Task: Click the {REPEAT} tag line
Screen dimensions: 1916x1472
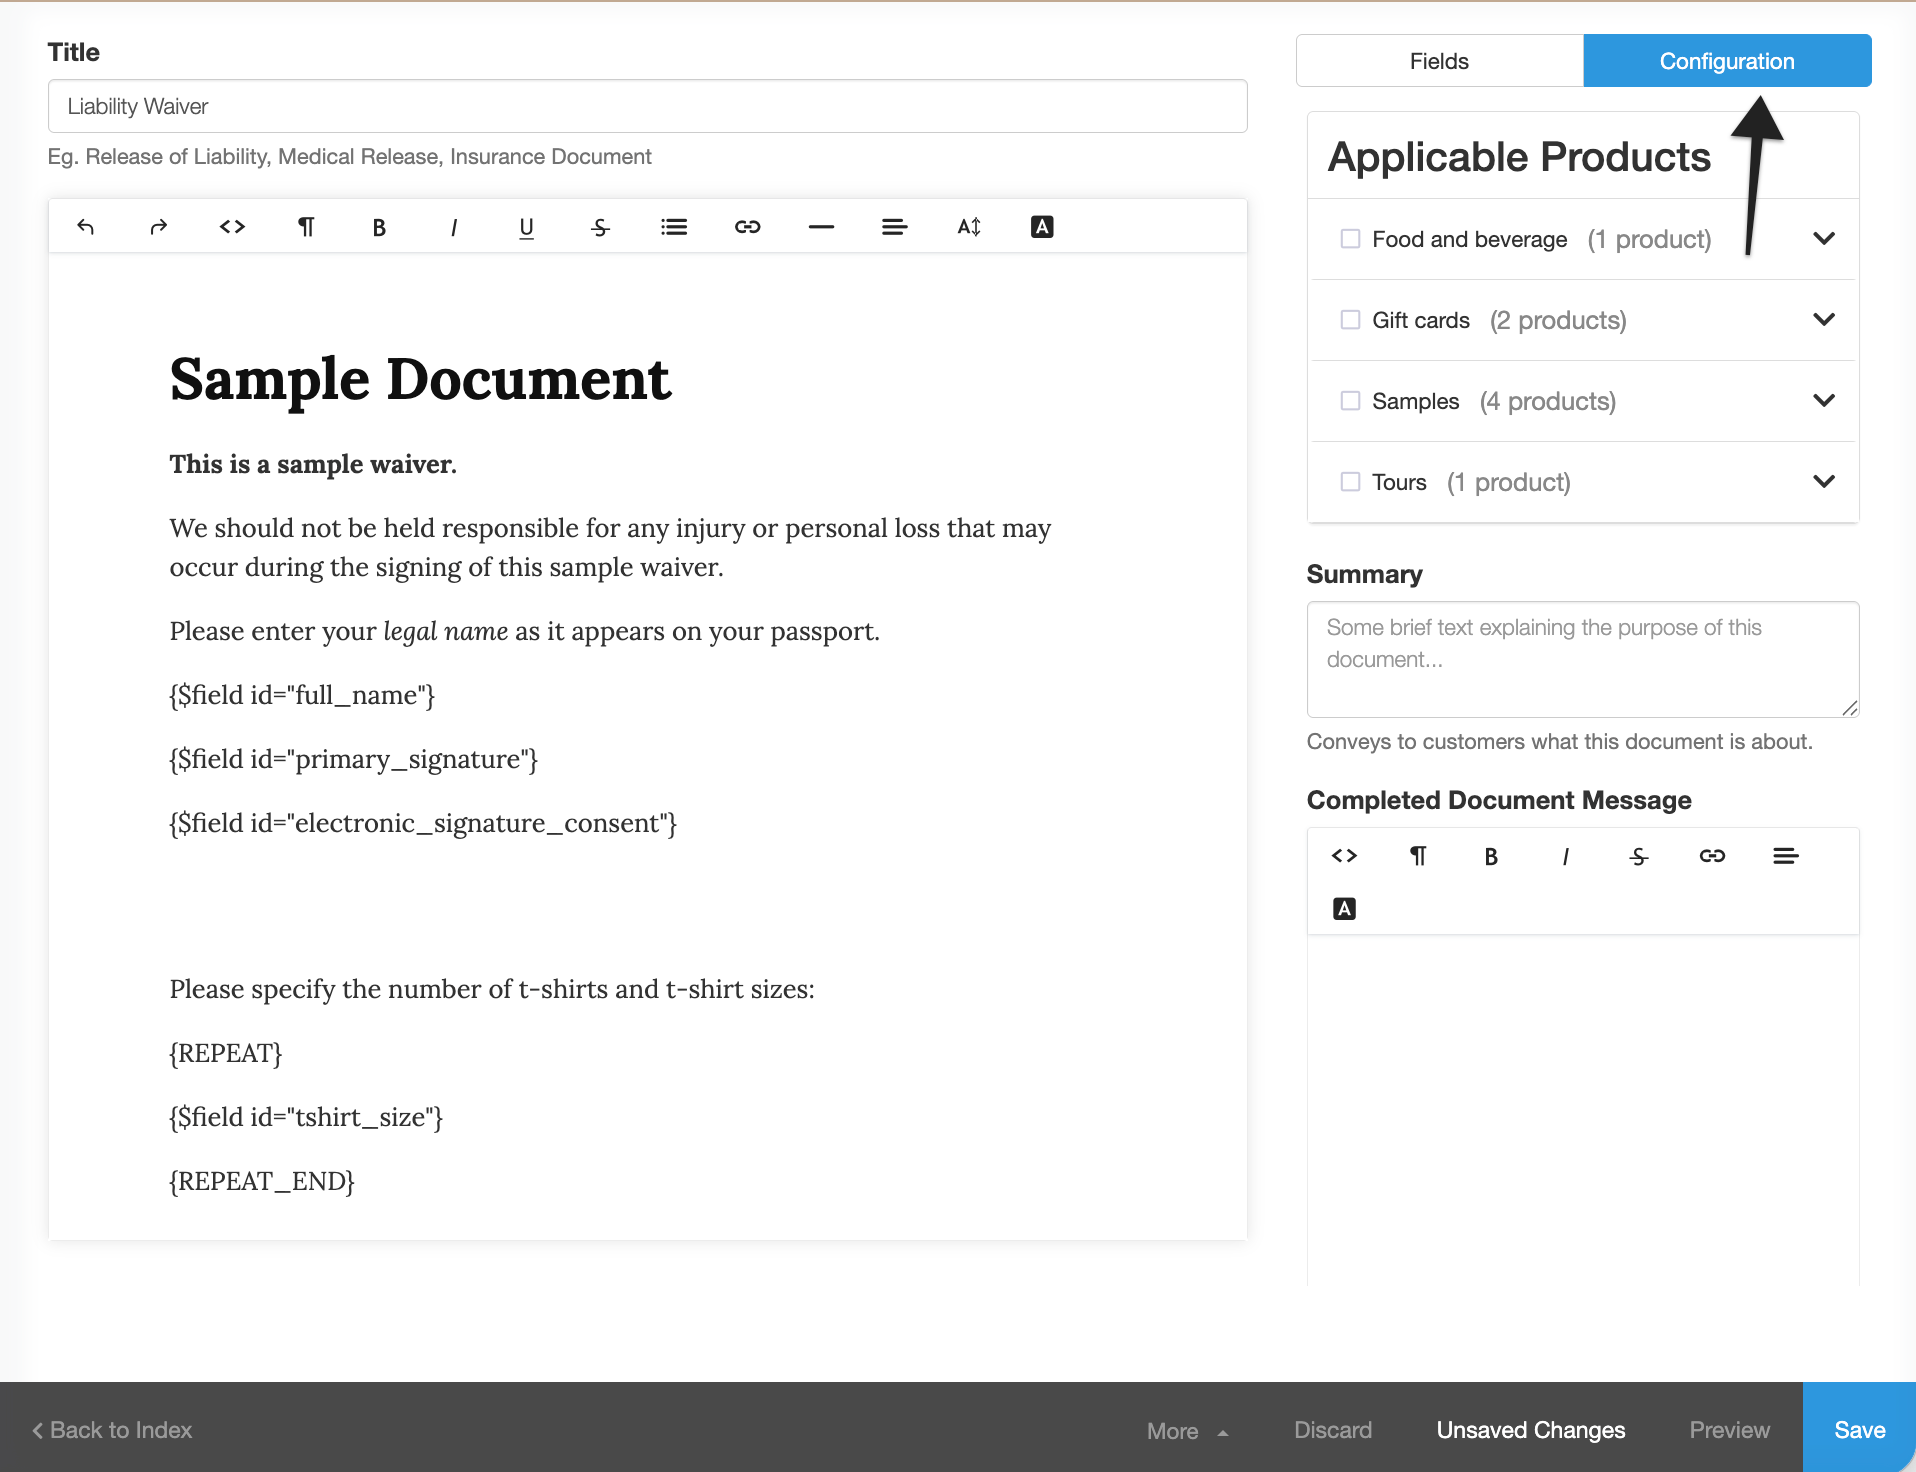Action: [226, 1053]
